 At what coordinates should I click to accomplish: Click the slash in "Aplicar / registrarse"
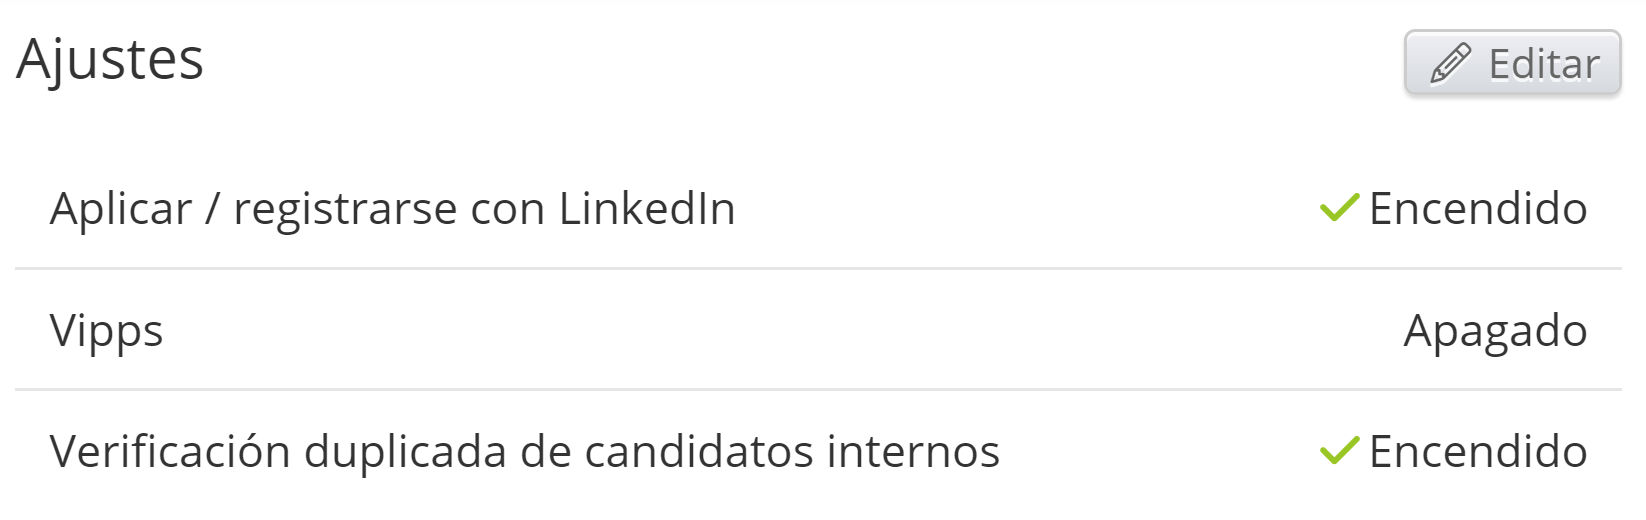coord(212,210)
